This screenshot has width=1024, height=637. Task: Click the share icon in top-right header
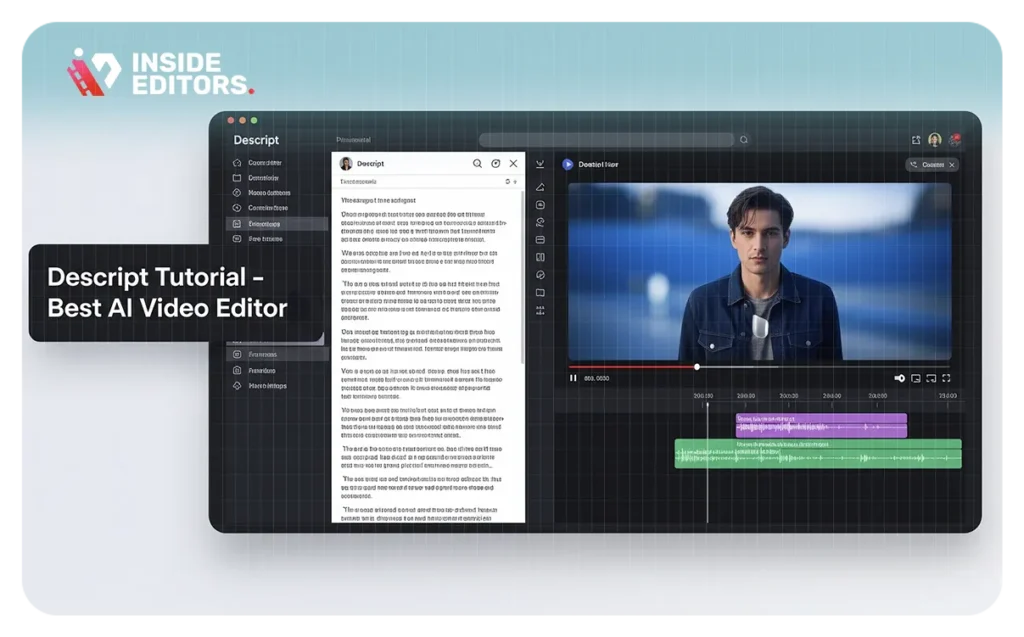916,140
